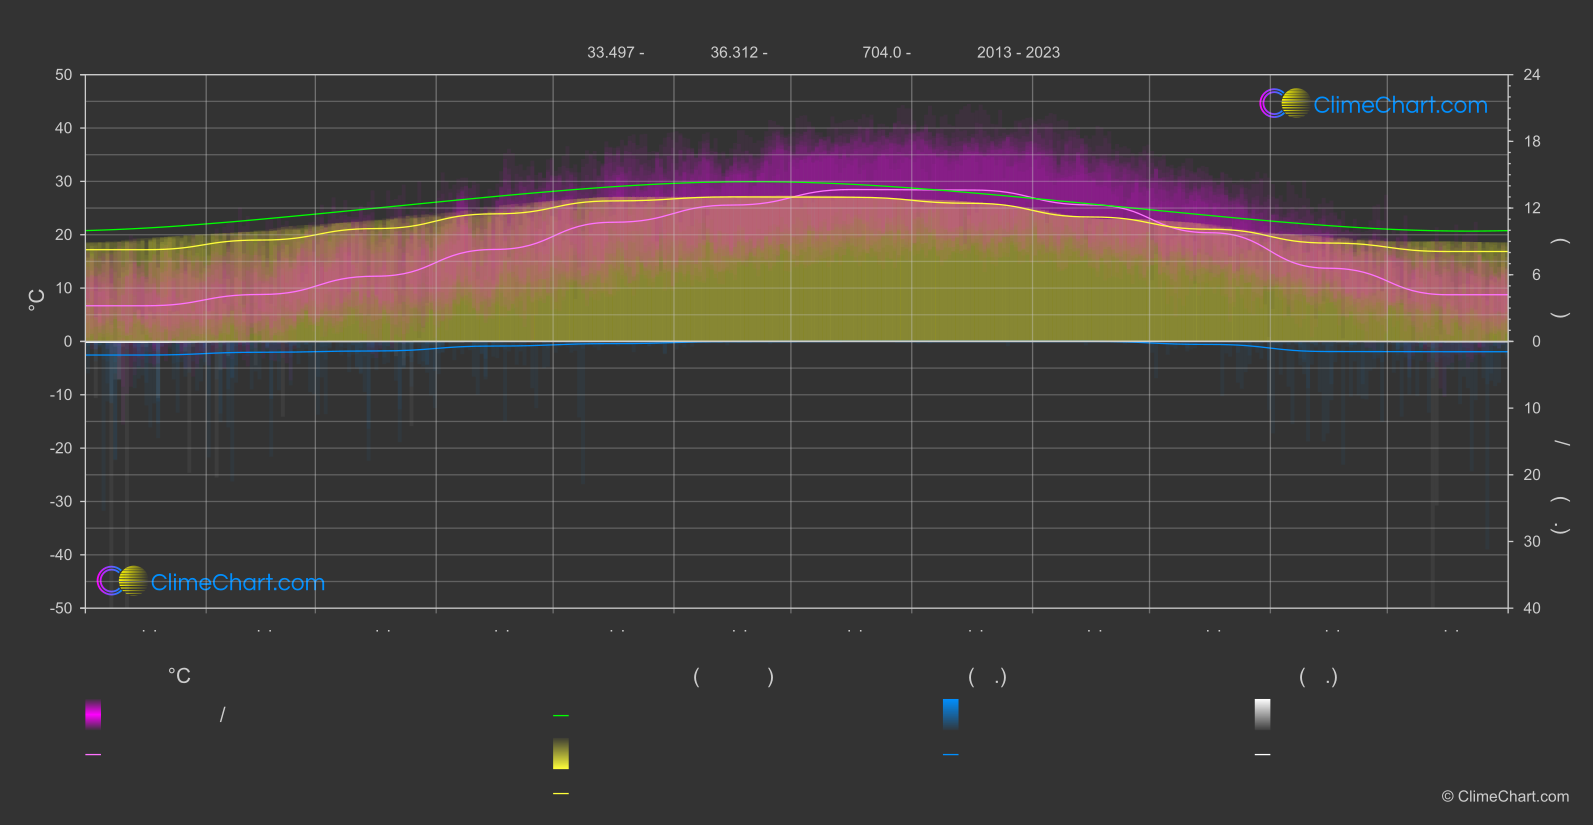Click the 2013 - 2023 year range label
The width and height of the screenshot is (1593, 825).
[x=1018, y=53]
